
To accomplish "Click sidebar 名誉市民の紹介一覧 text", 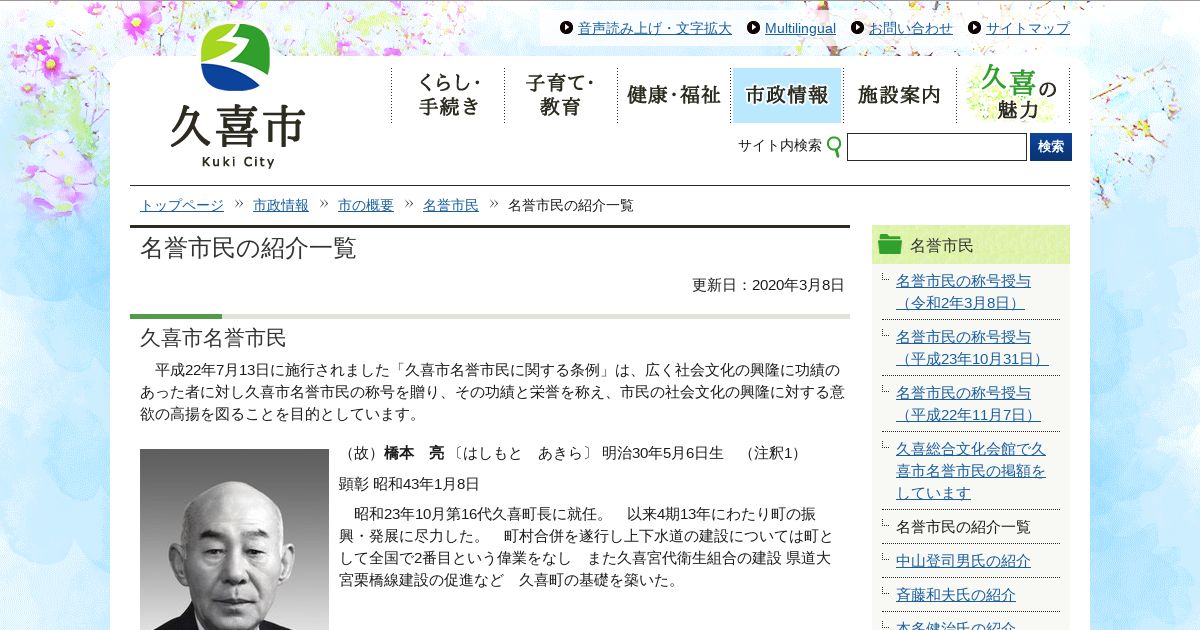I will pos(963,527).
